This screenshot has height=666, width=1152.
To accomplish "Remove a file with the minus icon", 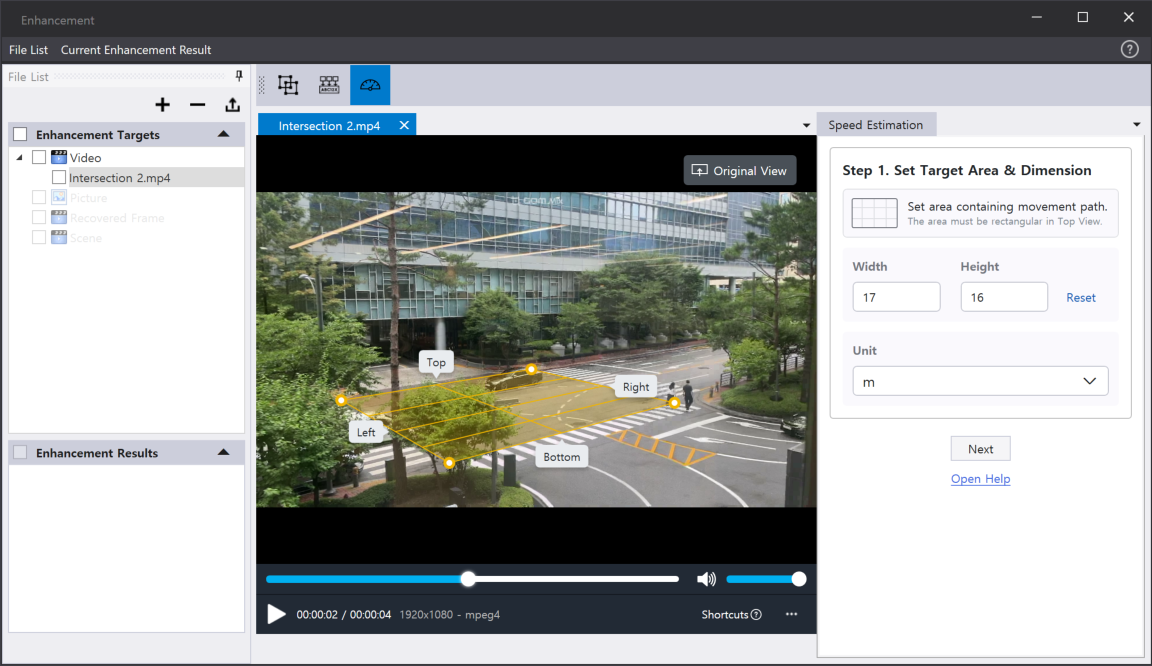I will 197,105.
